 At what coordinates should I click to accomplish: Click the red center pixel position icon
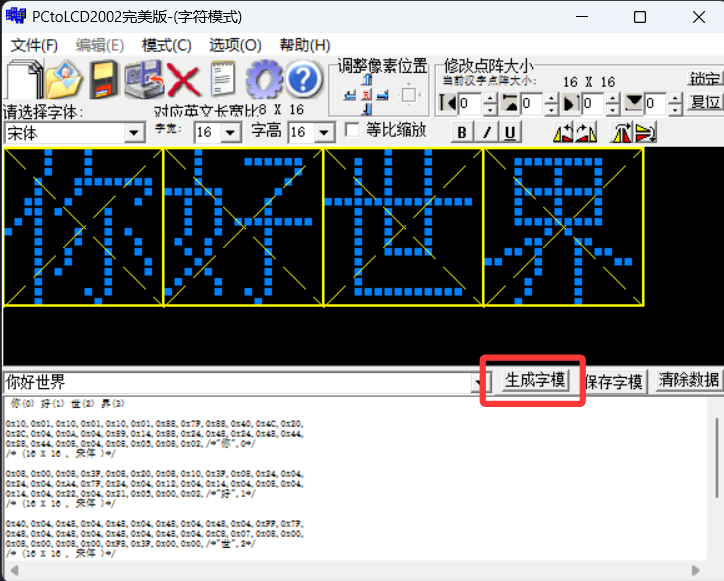tap(367, 95)
